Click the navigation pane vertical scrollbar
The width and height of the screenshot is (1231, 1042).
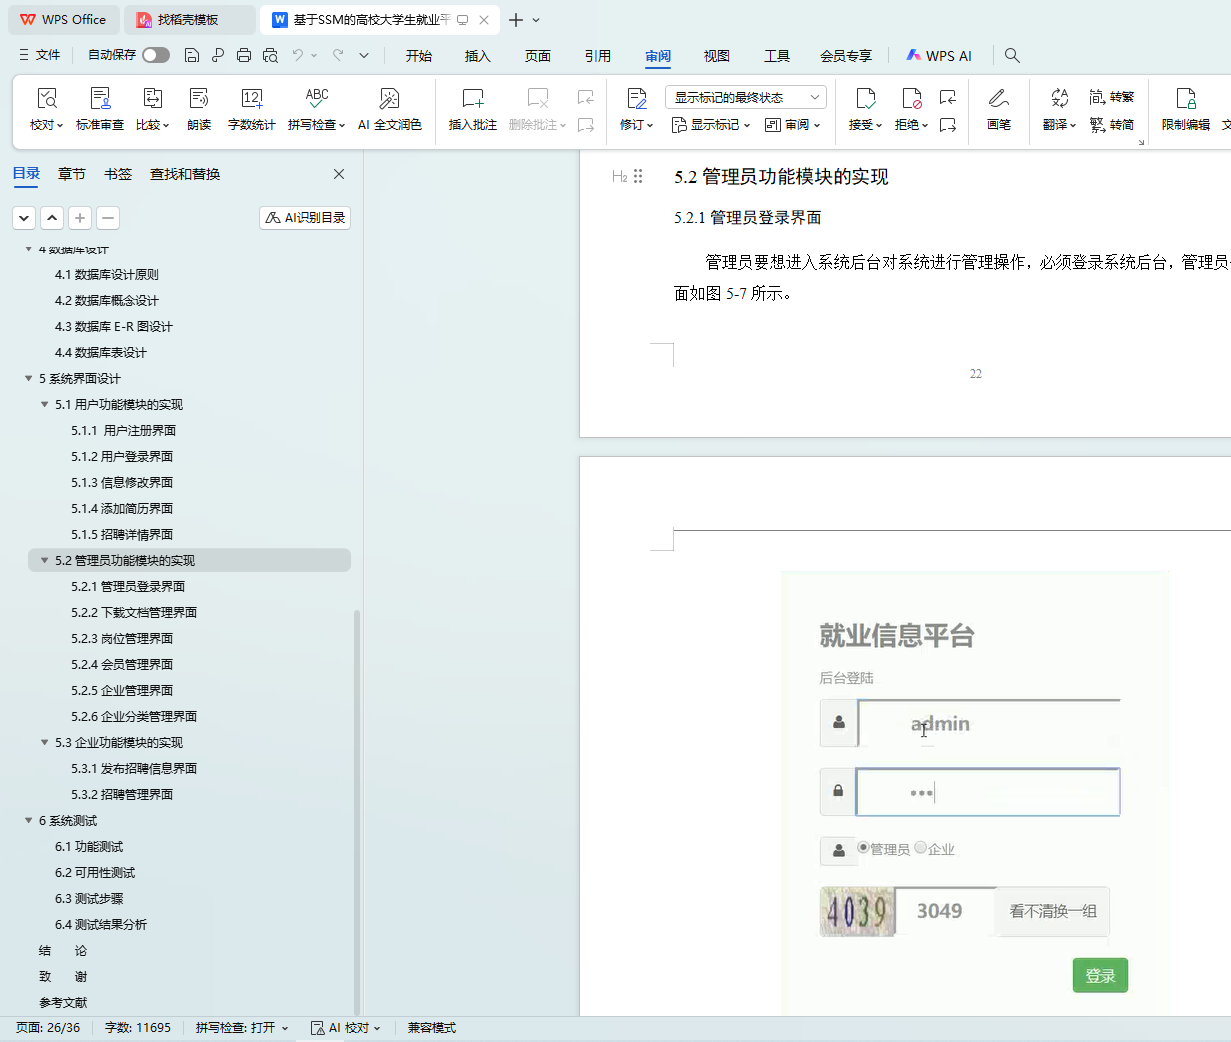(357, 800)
